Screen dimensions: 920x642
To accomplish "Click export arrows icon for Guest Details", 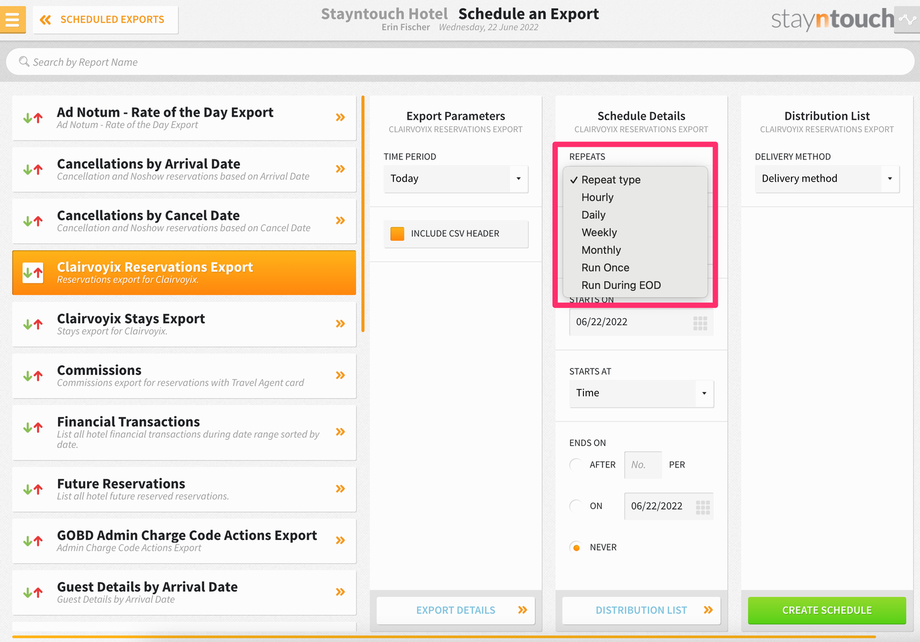I will point(33,592).
